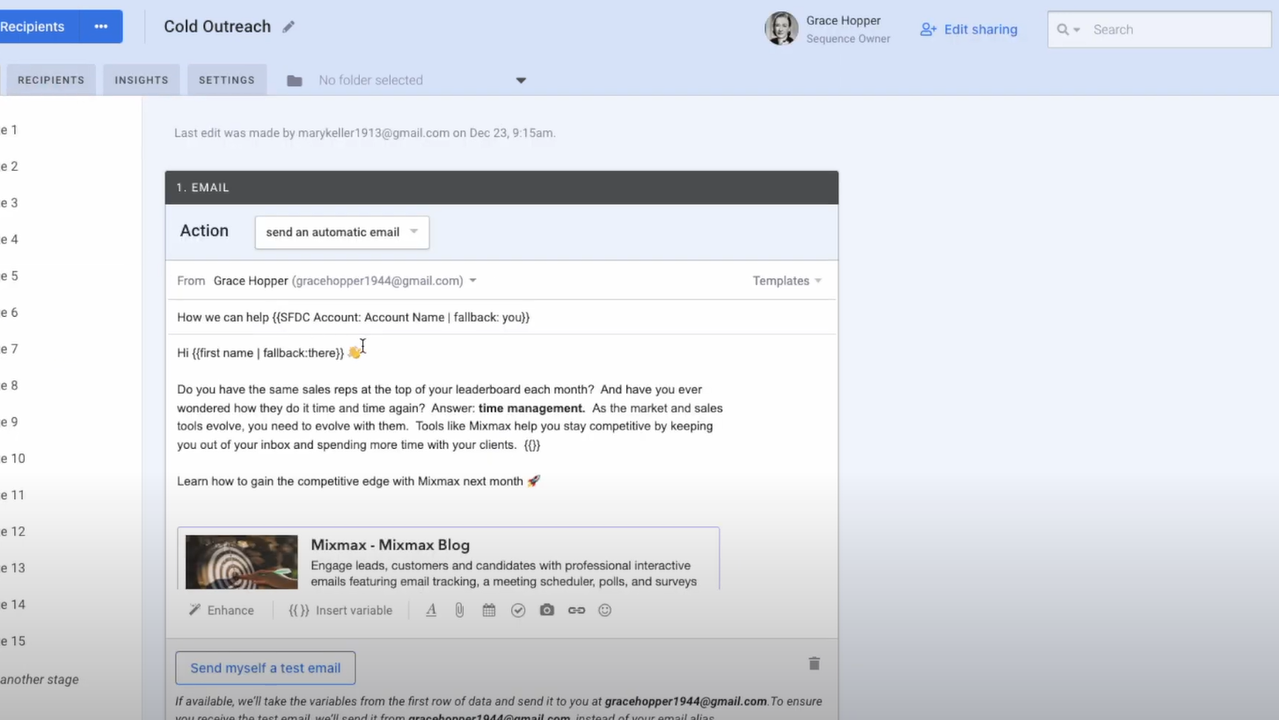Open the Settings tab
1279x720 pixels.
point(226,80)
